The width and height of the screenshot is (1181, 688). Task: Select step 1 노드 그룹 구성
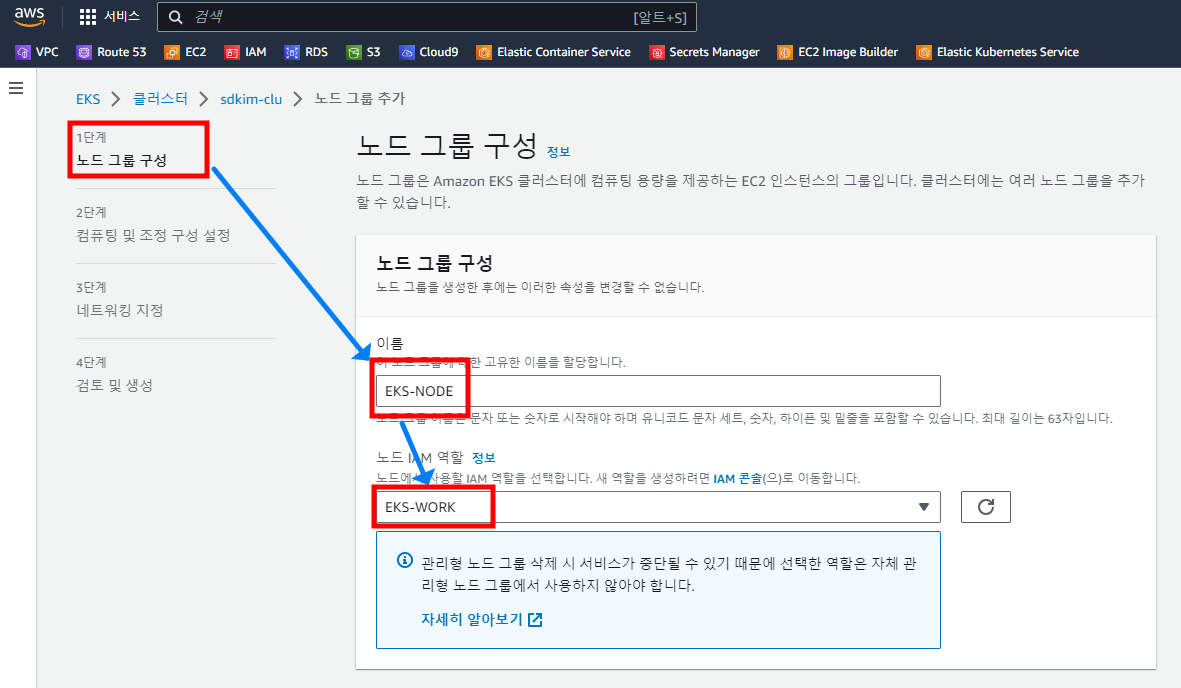click(x=121, y=161)
